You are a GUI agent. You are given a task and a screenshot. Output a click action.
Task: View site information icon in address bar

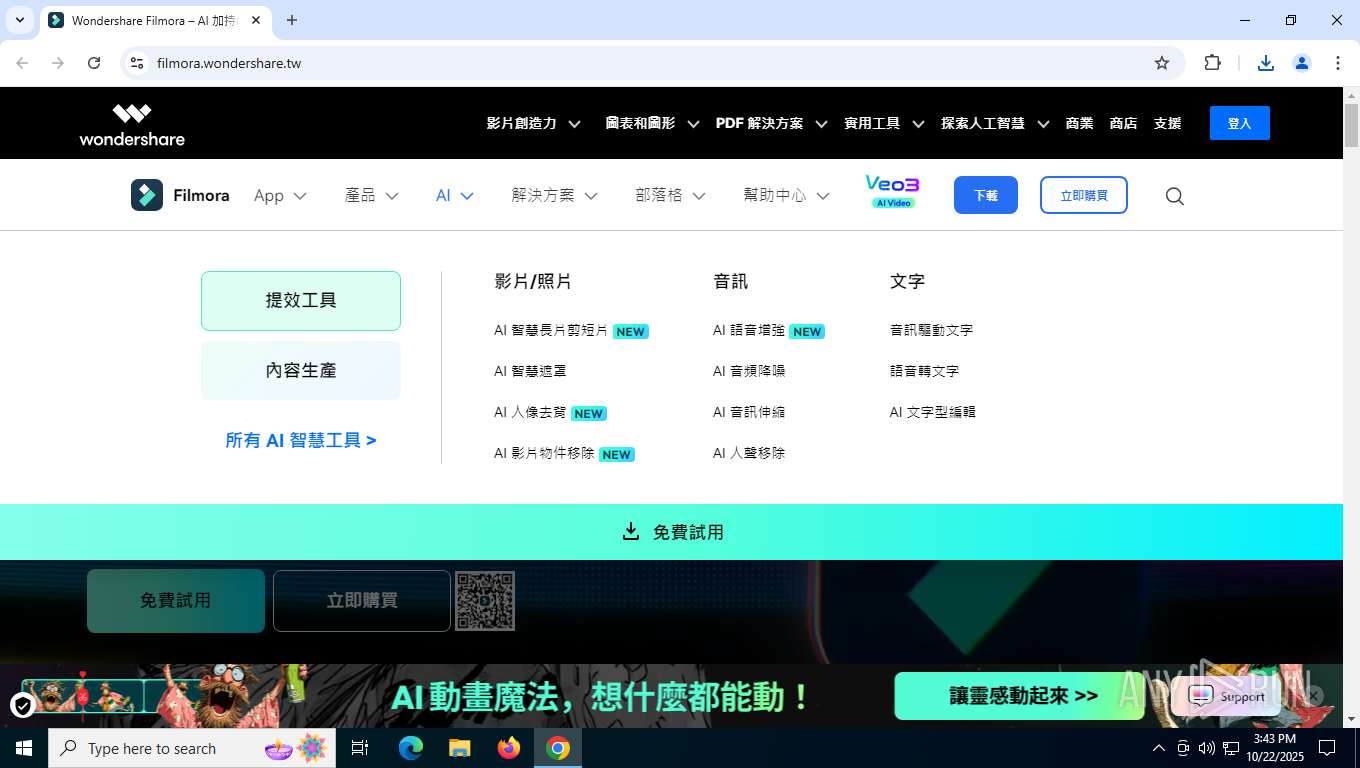[x=137, y=63]
